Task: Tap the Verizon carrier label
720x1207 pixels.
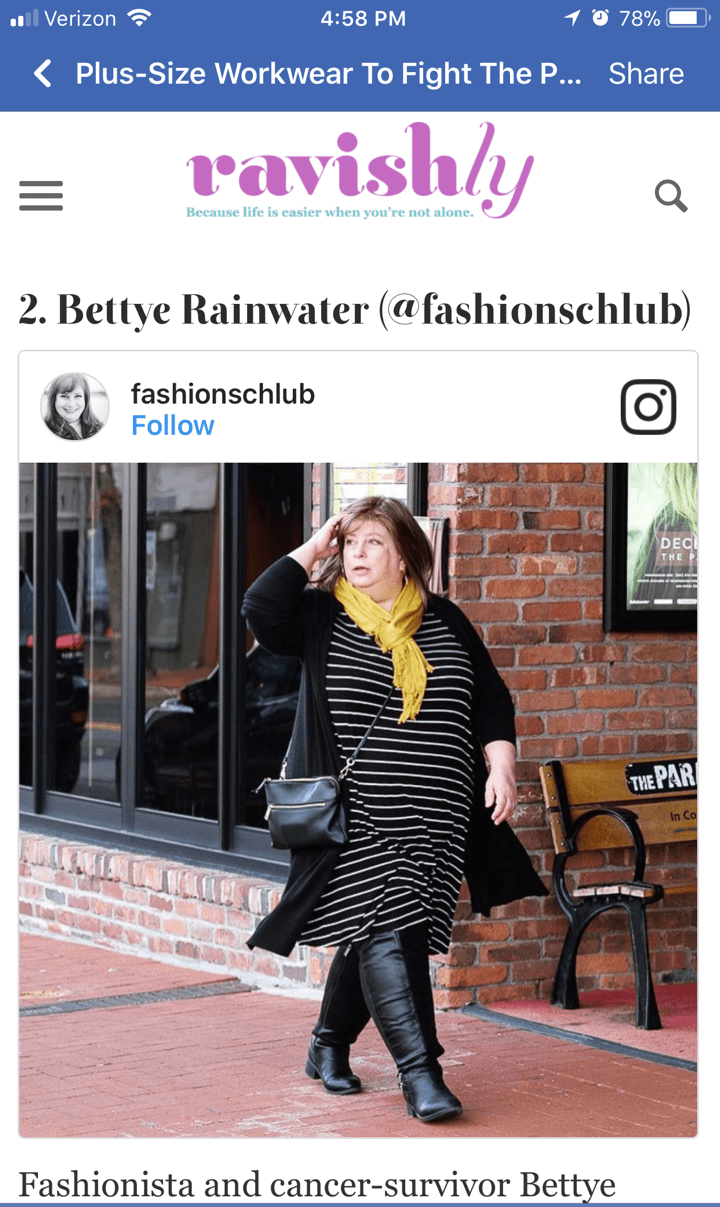Action: coord(80,18)
